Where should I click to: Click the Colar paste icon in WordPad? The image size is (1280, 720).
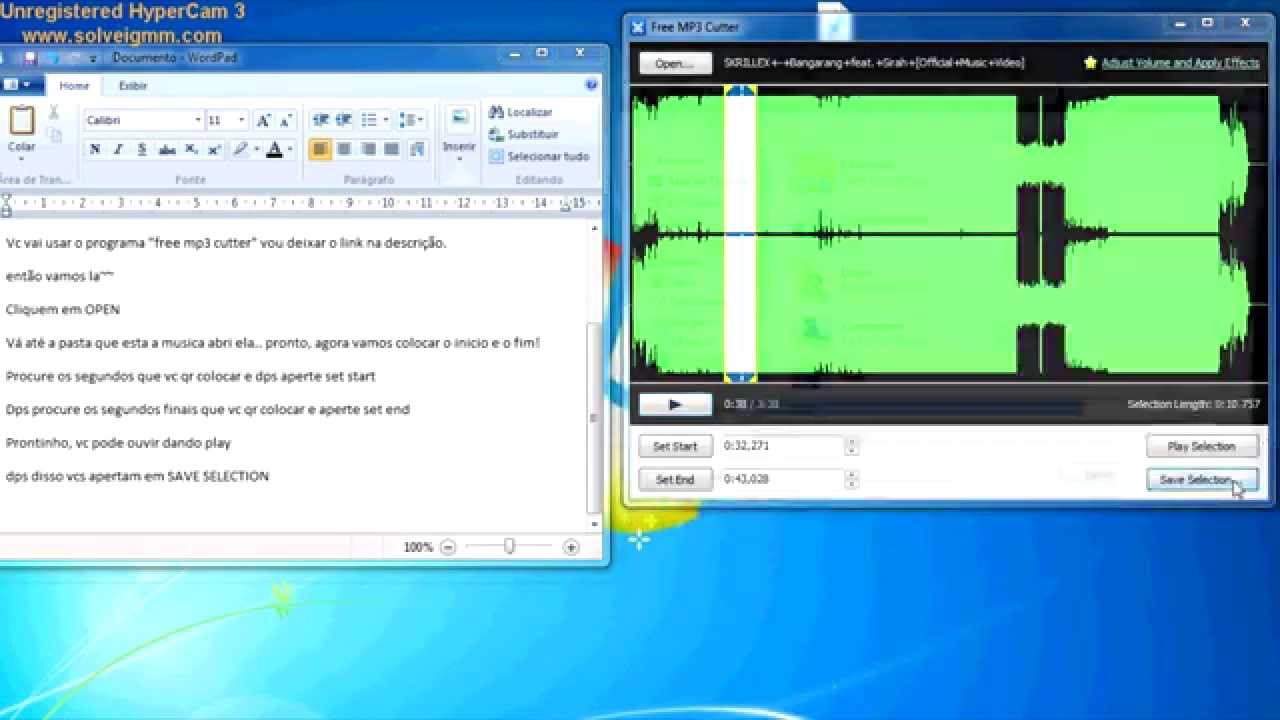tap(21, 120)
